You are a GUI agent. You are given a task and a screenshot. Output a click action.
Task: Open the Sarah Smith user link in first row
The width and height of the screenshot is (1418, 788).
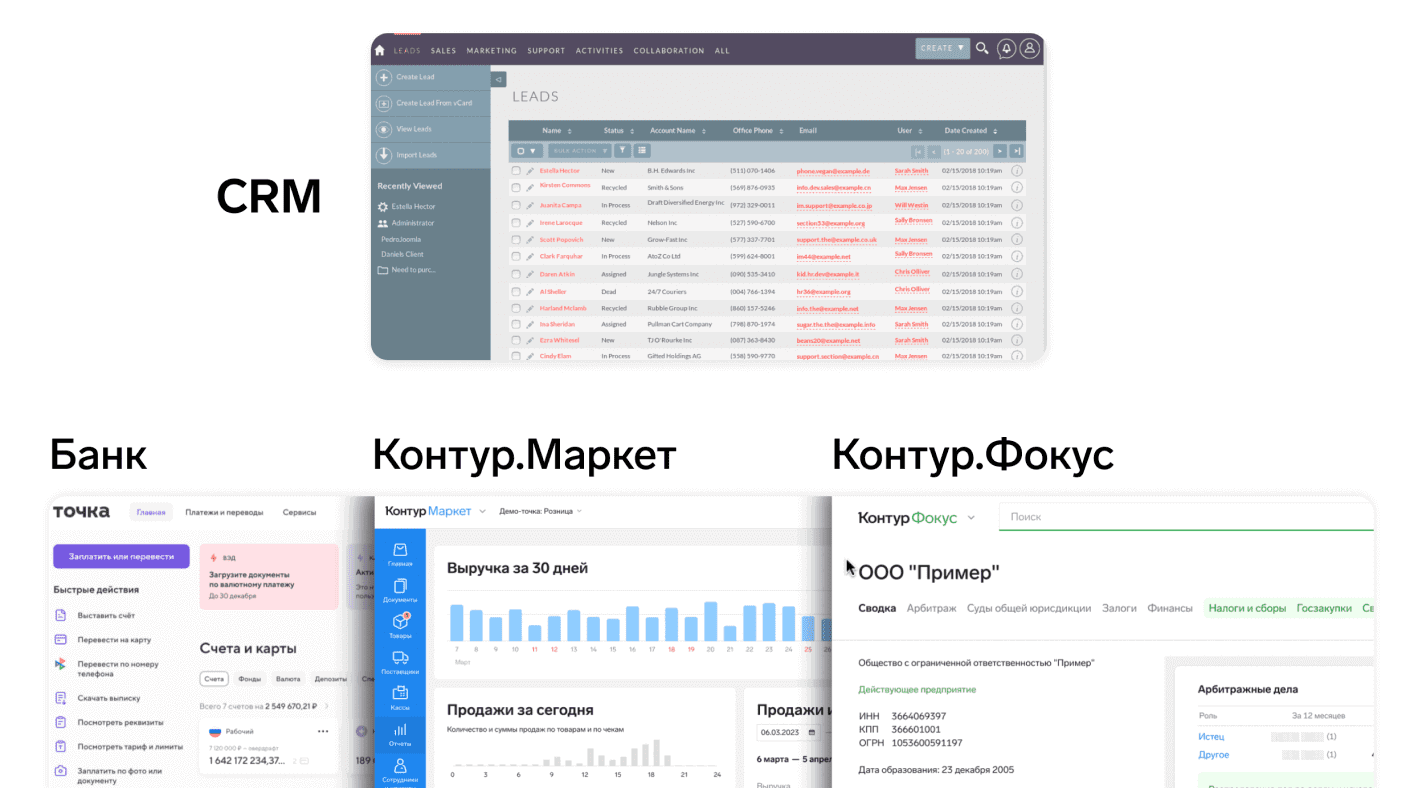coord(911,171)
